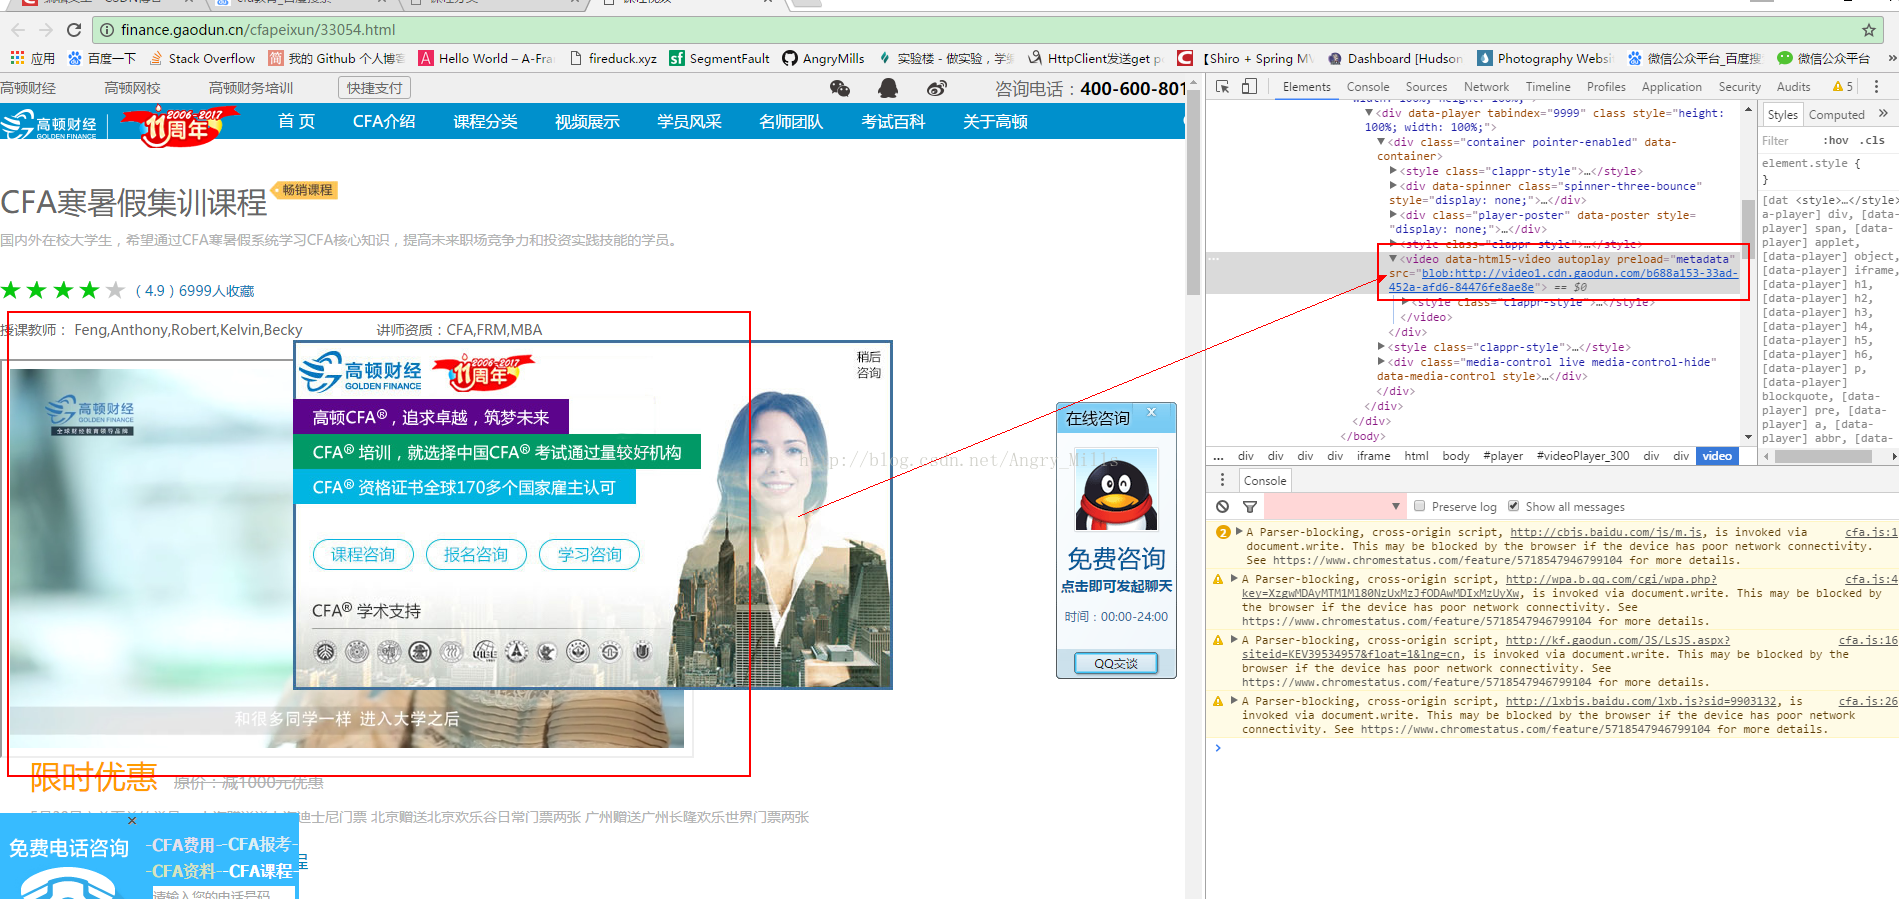Viewport: 1899px width, 899px height.
Task: Open the blob video src link
Action: point(1563,280)
